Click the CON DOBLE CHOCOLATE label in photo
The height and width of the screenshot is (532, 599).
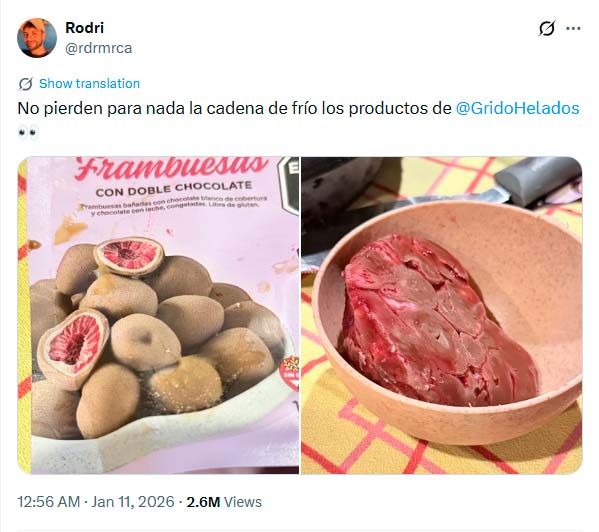(174, 189)
